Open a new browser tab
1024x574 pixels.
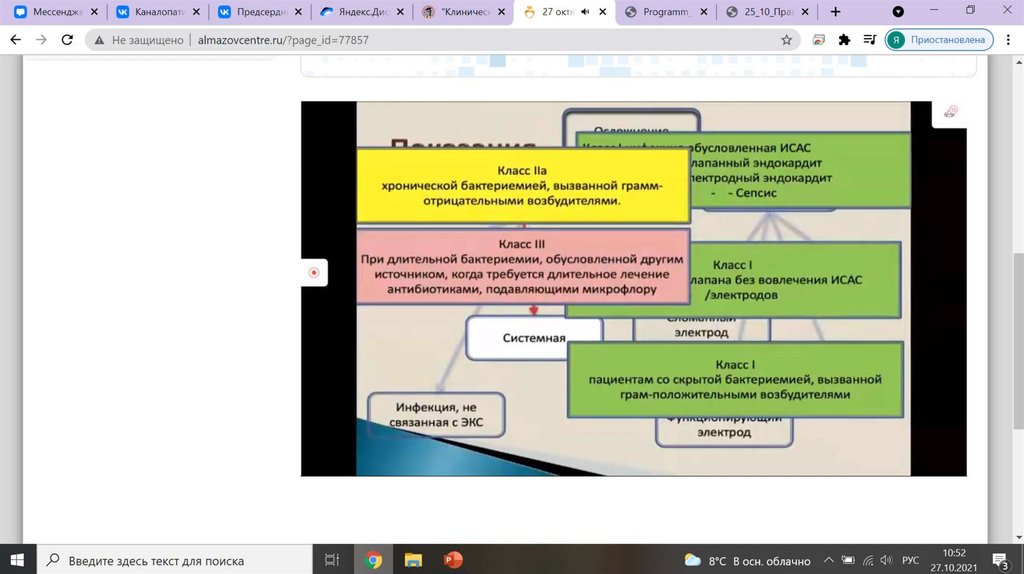(x=835, y=12)
